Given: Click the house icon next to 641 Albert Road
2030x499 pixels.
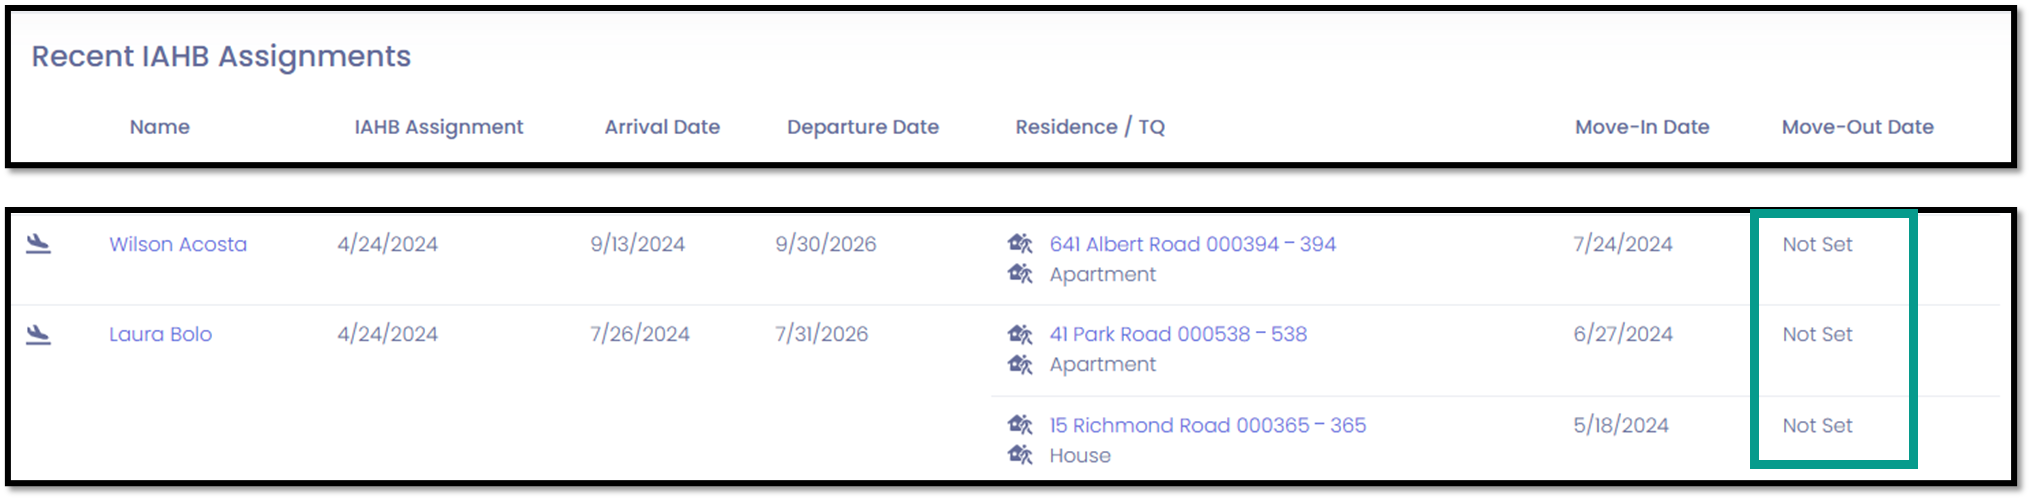Looking at the screenshot, I should click(x=1020, y=243).
